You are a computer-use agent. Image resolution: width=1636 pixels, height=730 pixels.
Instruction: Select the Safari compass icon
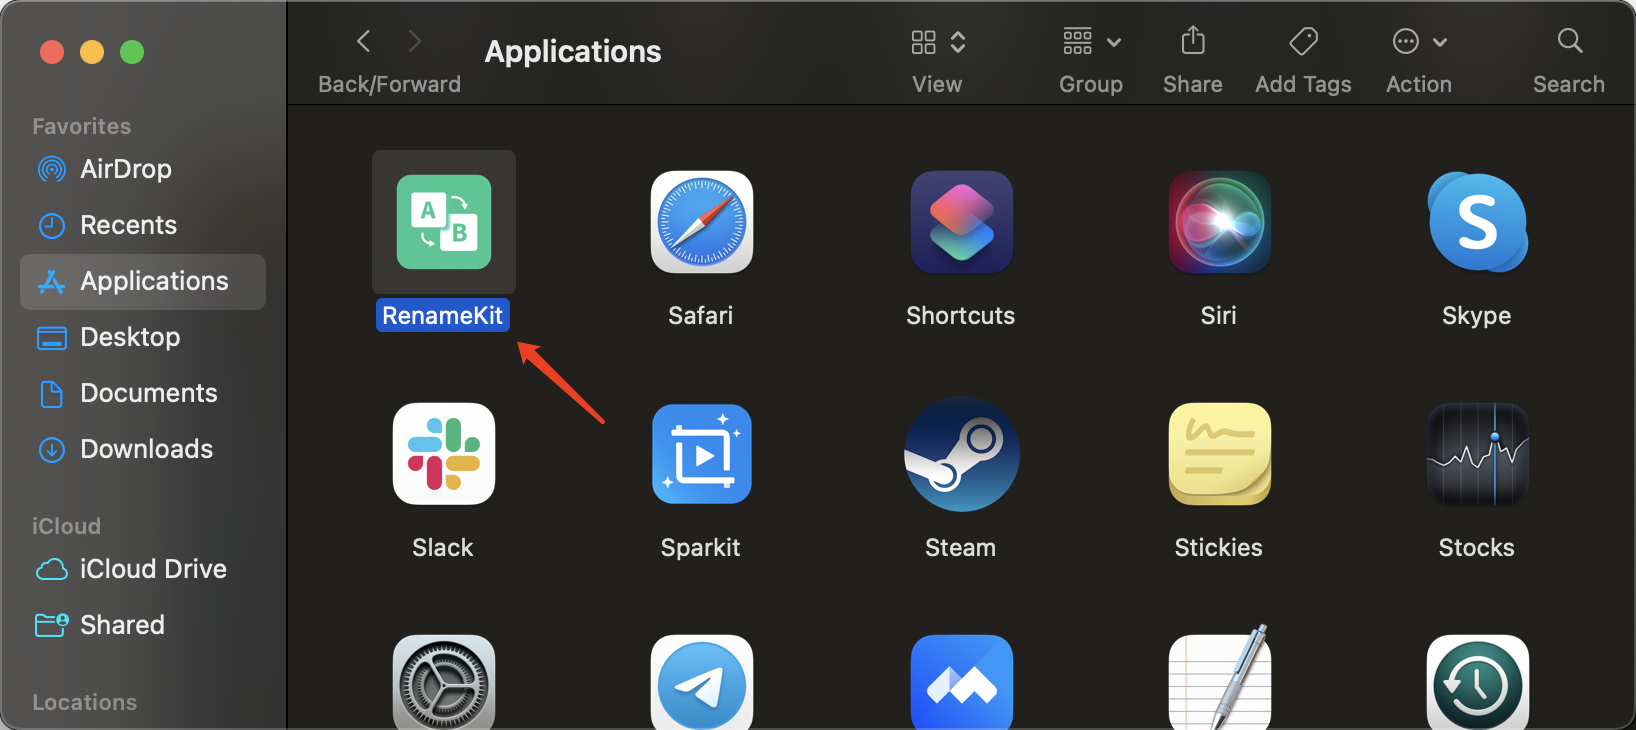pos(702,222)
